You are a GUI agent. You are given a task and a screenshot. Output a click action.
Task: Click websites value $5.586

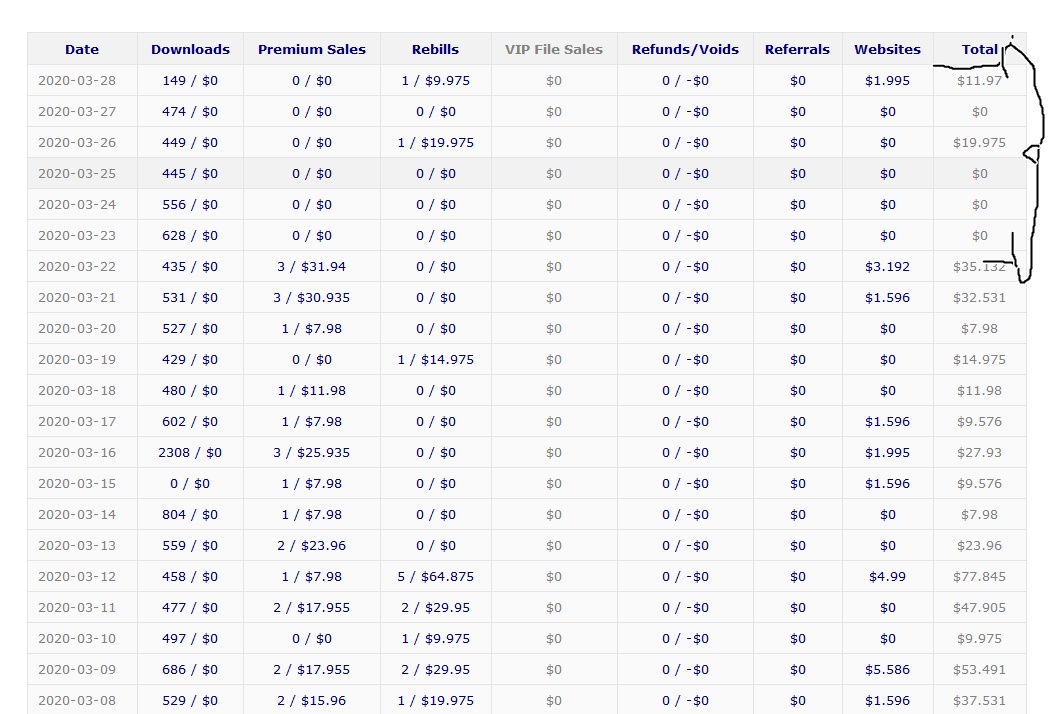click(x=887, y=670)
